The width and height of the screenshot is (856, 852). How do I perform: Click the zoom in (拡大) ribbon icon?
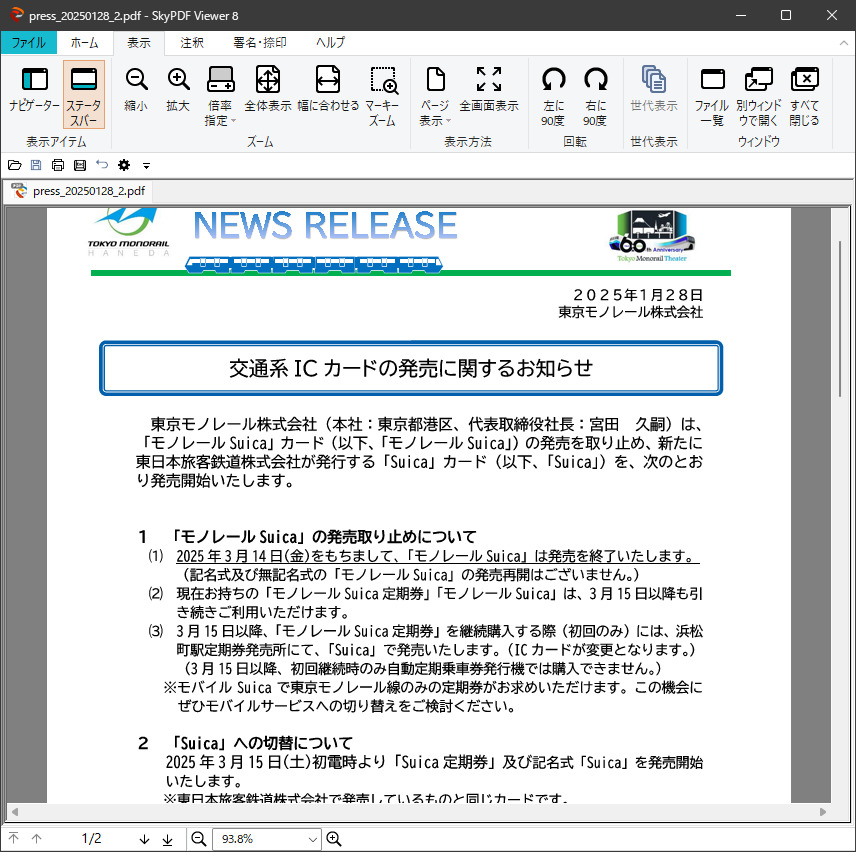[x=178, y=90]
